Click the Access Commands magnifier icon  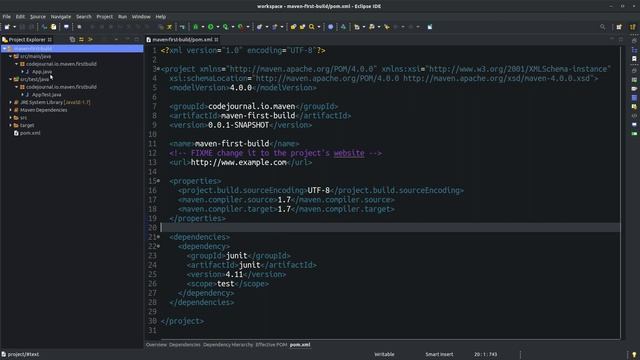click(602, 27)
